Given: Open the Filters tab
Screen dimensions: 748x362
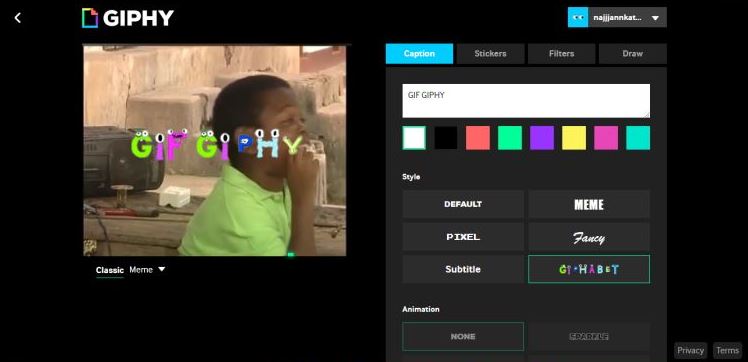Looking at the screenshot, I should (x=561, y=54).
